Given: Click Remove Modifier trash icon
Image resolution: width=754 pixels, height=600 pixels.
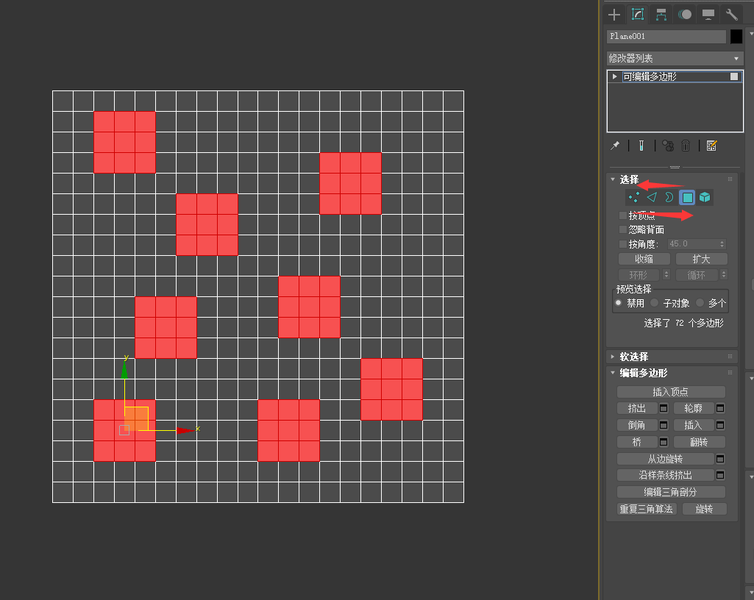Looking at the screenshot, I should coord(686,146).
